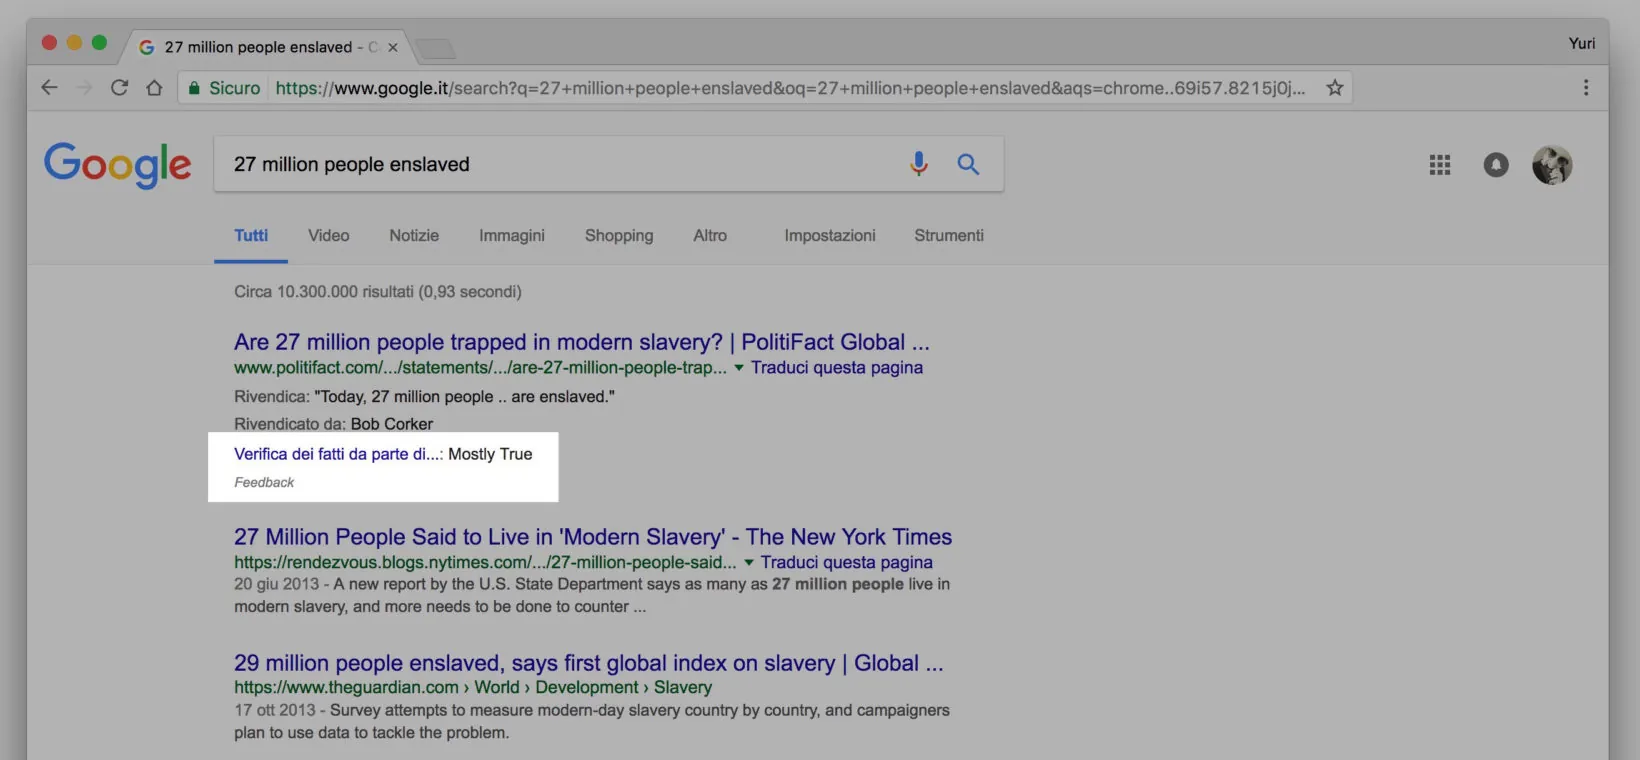Reload the page with the refresh icon
Image resolution: width=1640 pixels, height=760 pixels.
pos(119,88)
